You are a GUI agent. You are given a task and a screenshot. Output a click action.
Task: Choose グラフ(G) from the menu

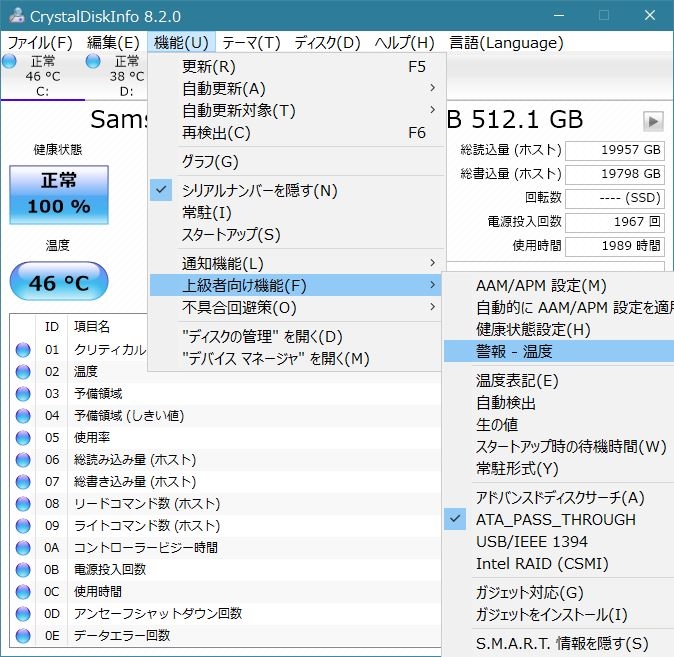tap(210, 161)
